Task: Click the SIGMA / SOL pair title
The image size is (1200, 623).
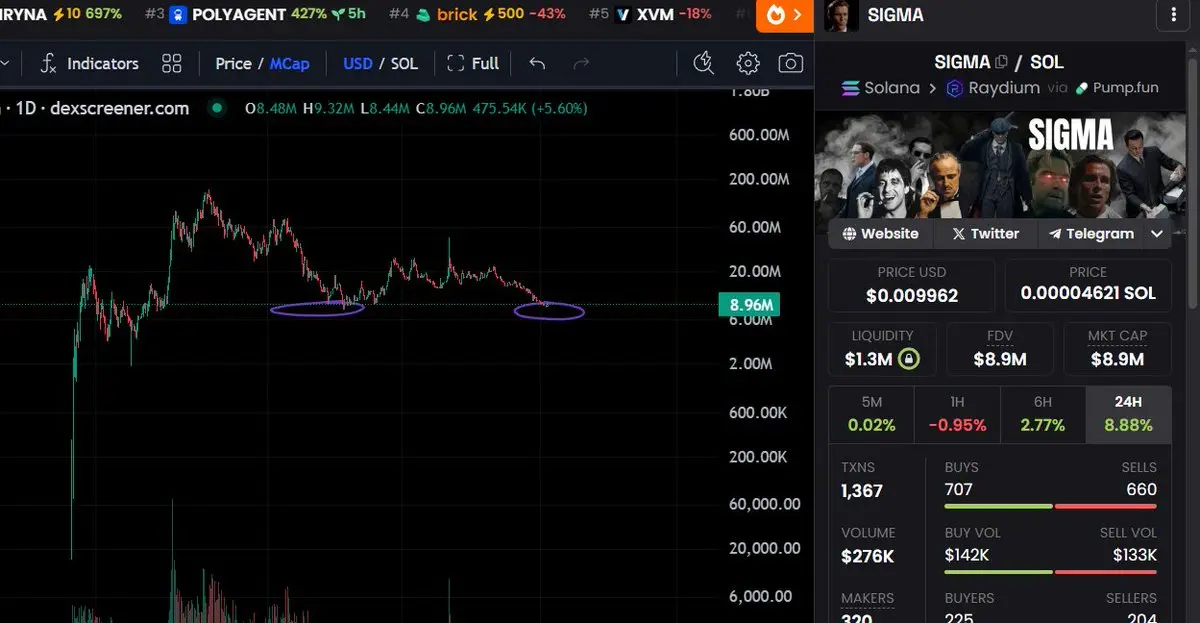Action: pyautogui.click(x=999, y=62)
